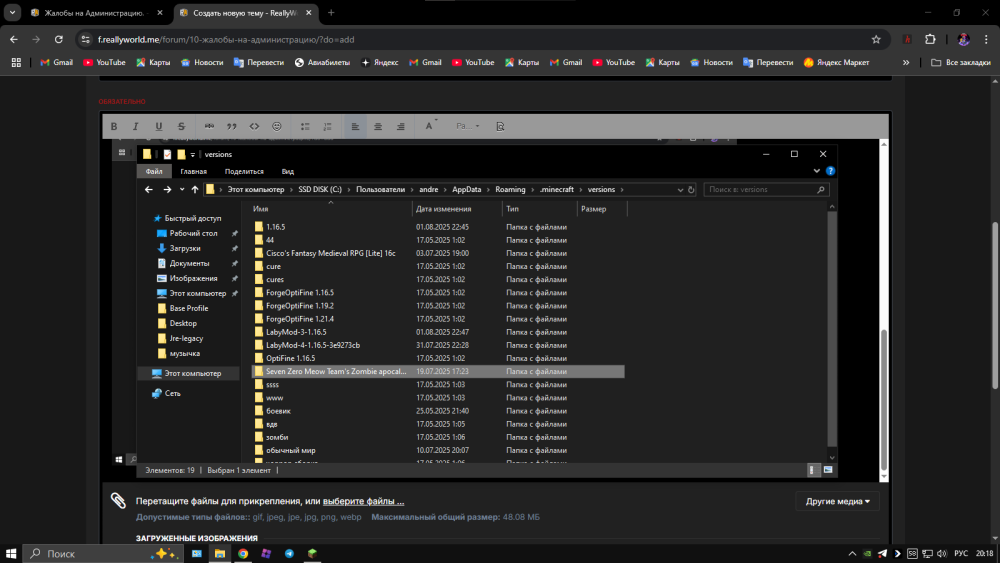The width and height of the screenshot is (1000, 563).
Task: Toggle the bulleted list in the editor
Action: (305, 126)
